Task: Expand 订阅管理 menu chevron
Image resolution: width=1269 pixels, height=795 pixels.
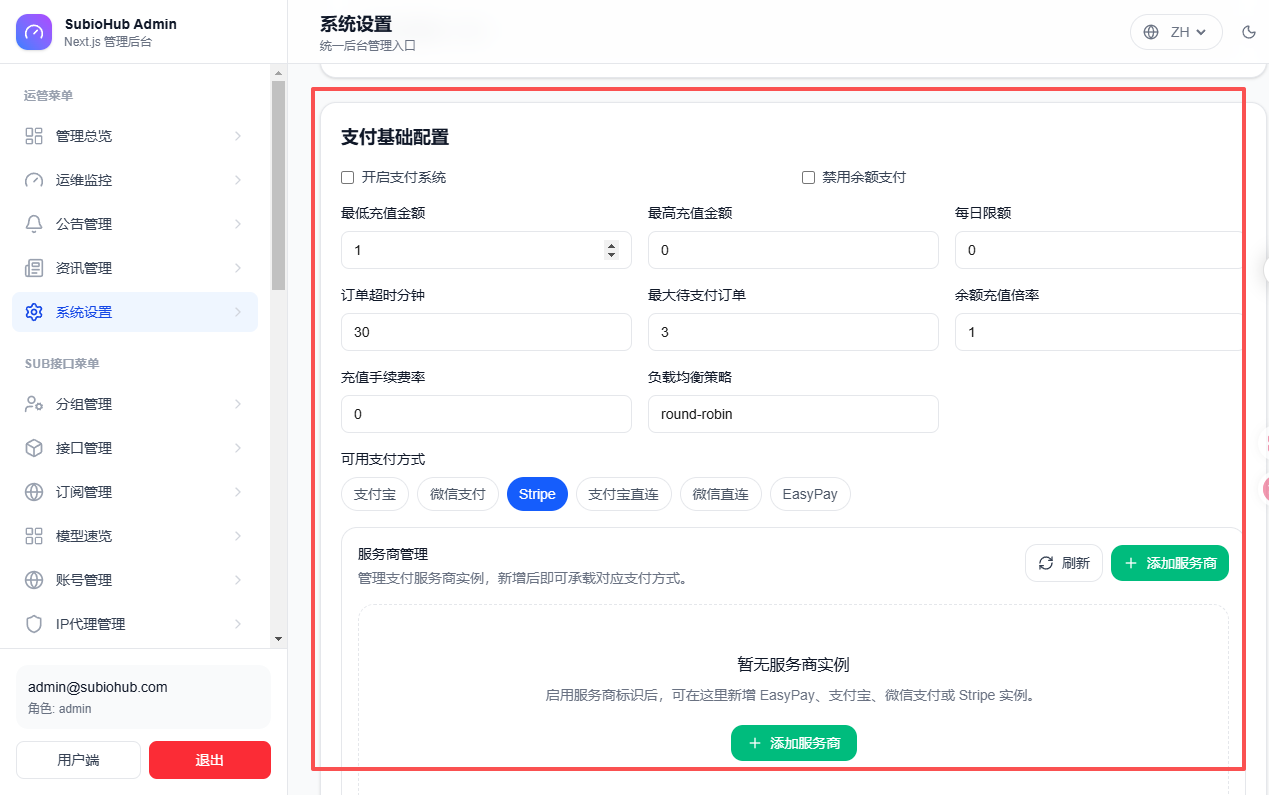Action: (x=238, y=492)
